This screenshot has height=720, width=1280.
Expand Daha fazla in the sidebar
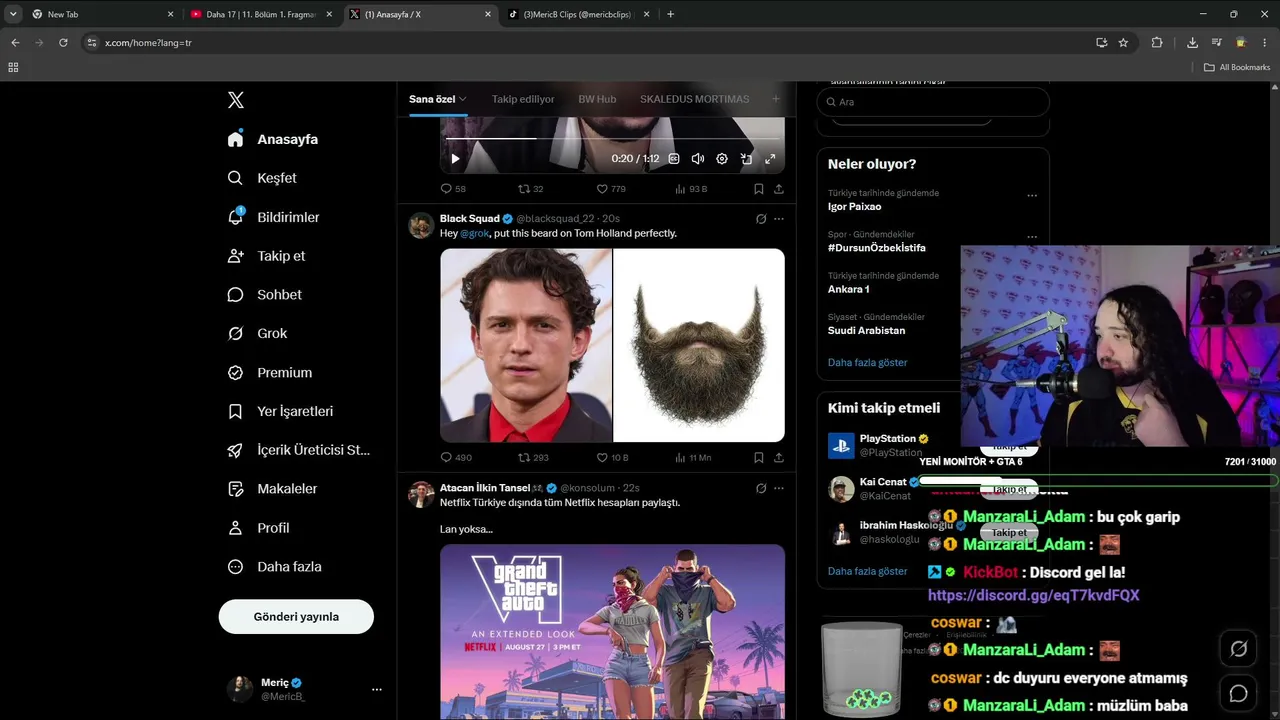pyautogui.click(x=275, y=567)
